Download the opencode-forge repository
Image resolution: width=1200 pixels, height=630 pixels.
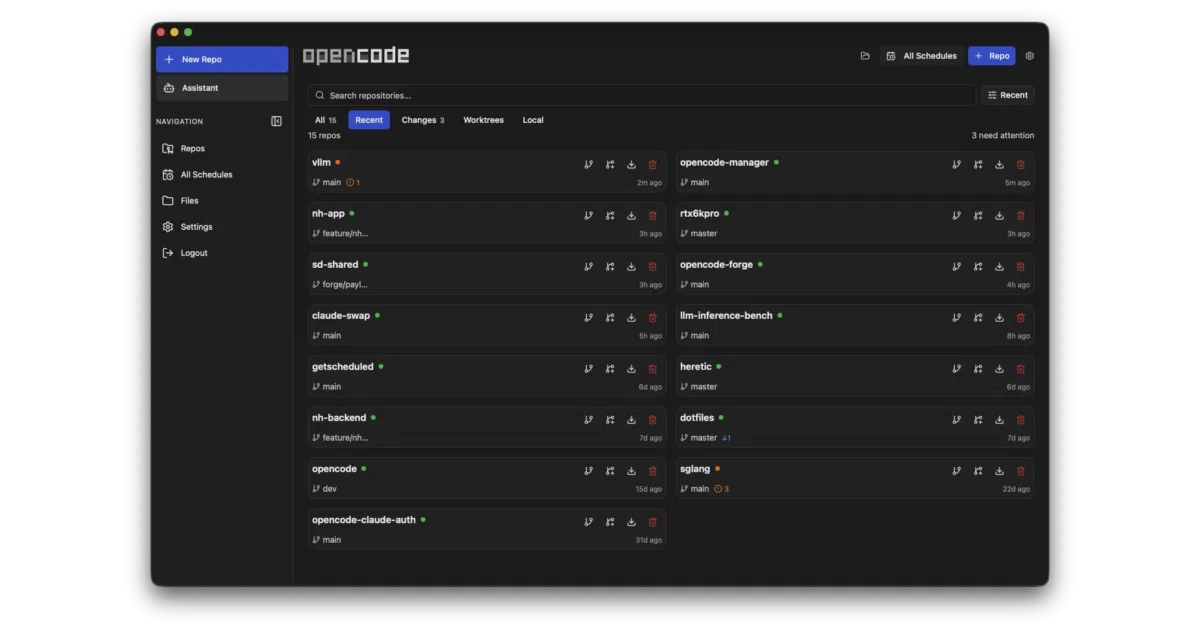(999, 267)
